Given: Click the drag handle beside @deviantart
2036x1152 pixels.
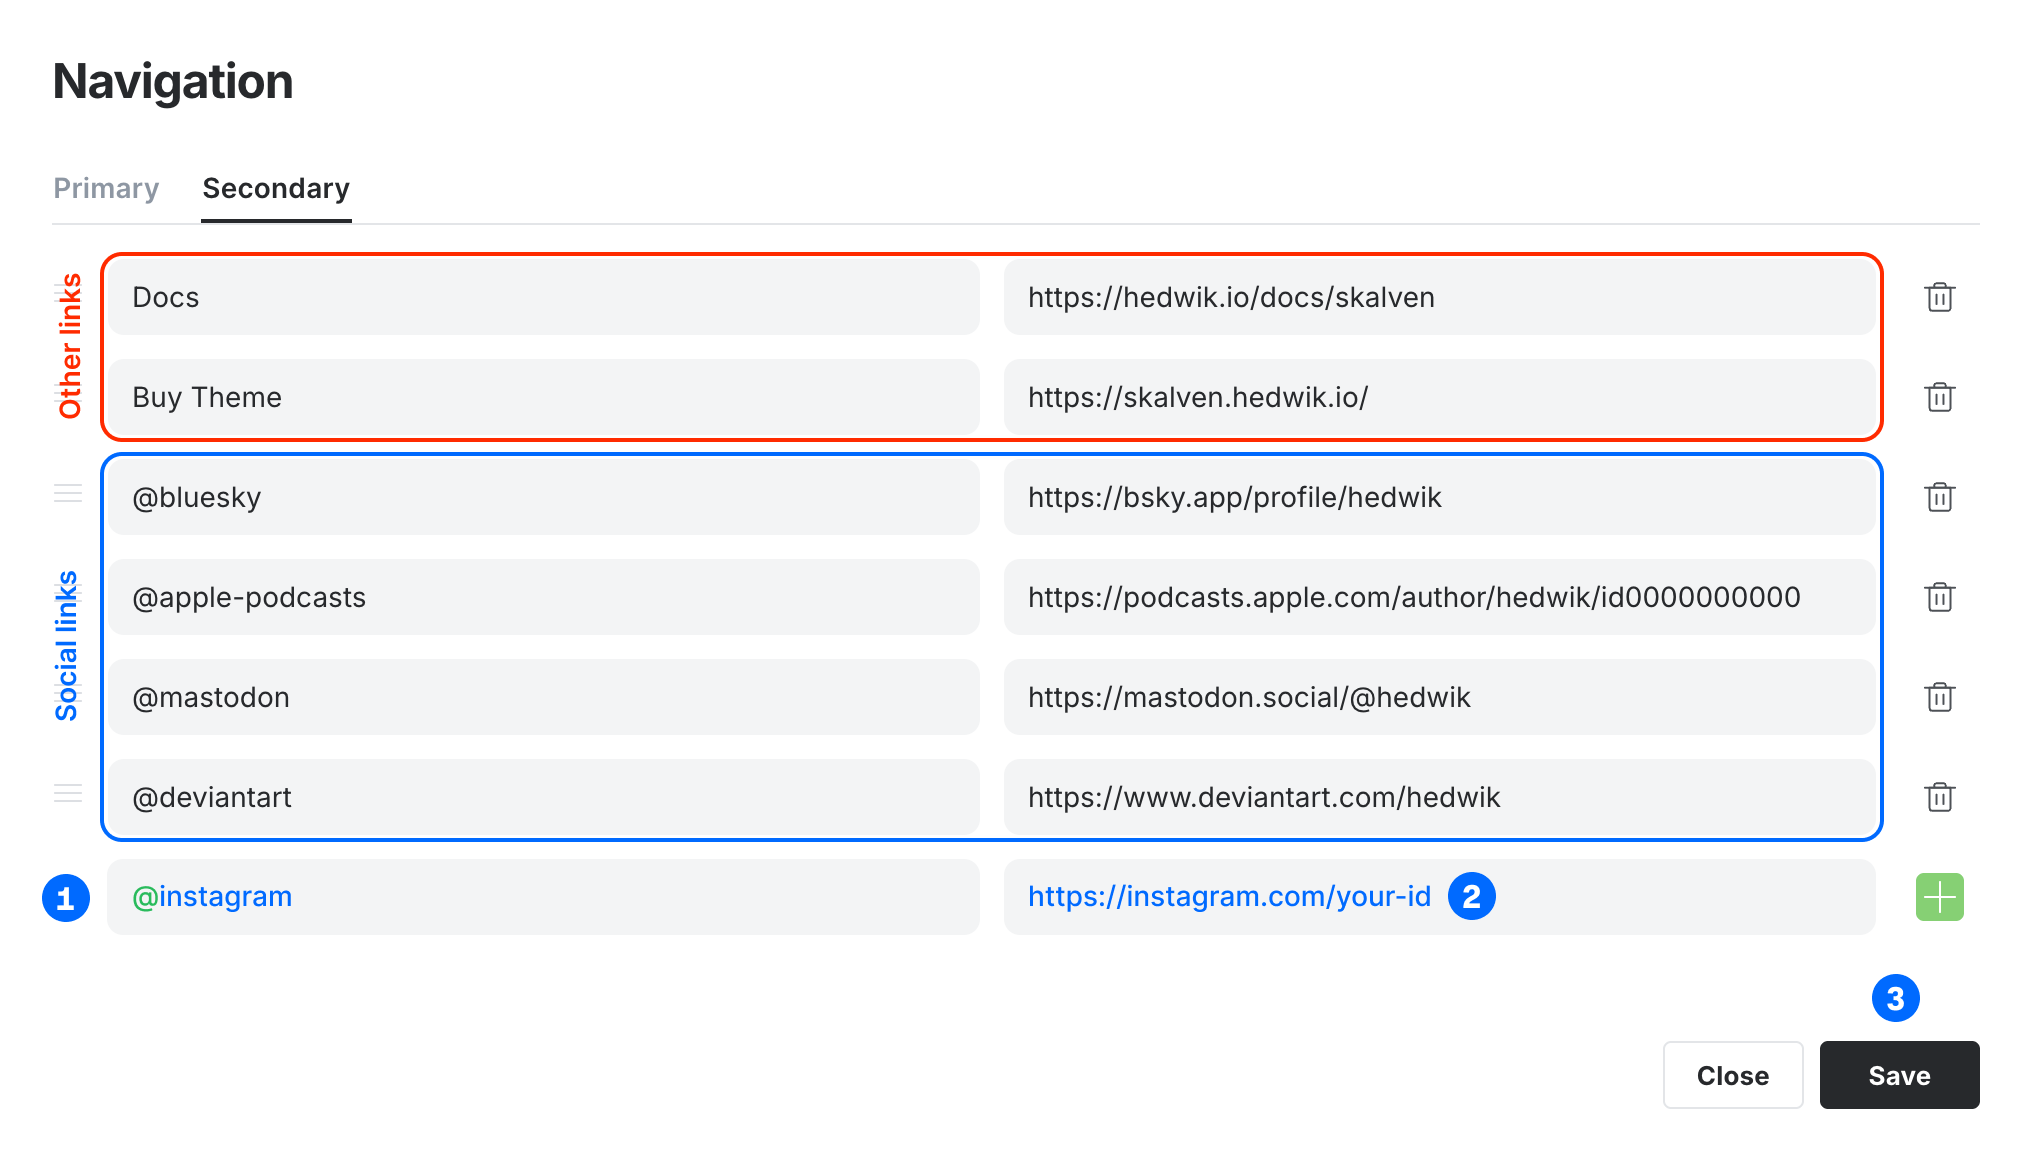Looking at the screenshot, I should (x=68, y=794).
